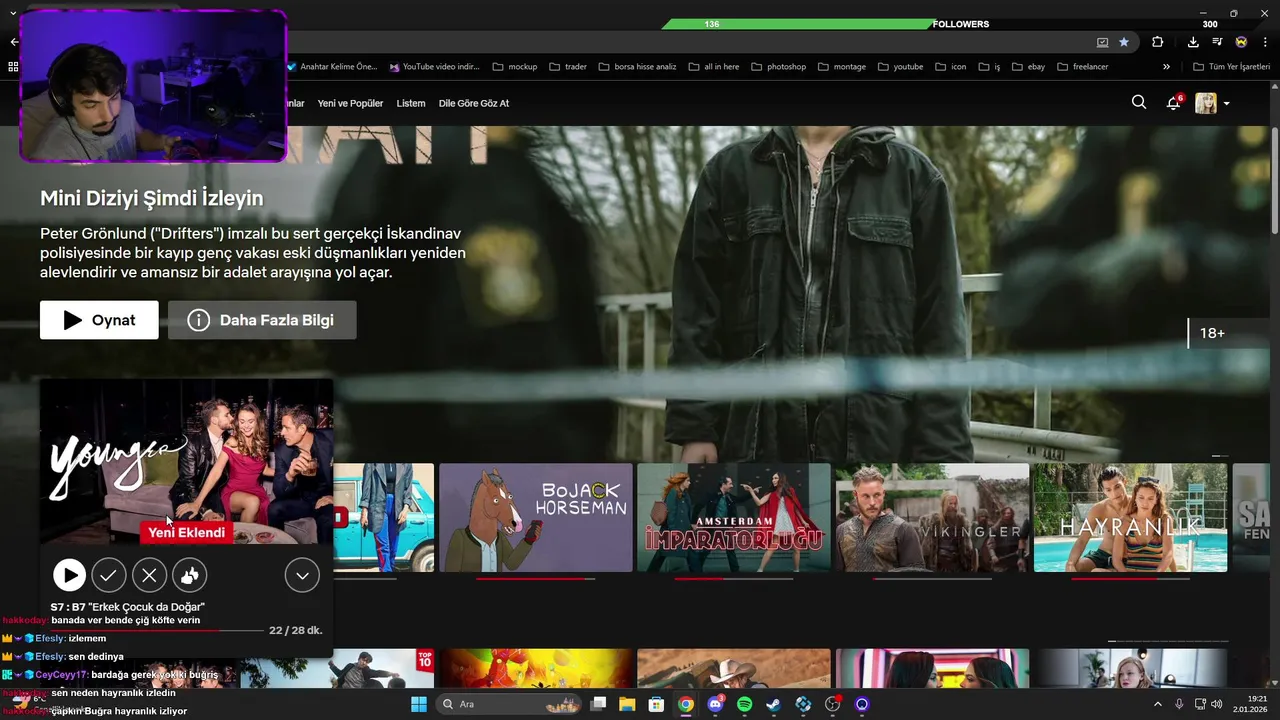Screen dimensions: 1280x720
Task: Open Chrome media control icon
Action: coord(1217,42)
